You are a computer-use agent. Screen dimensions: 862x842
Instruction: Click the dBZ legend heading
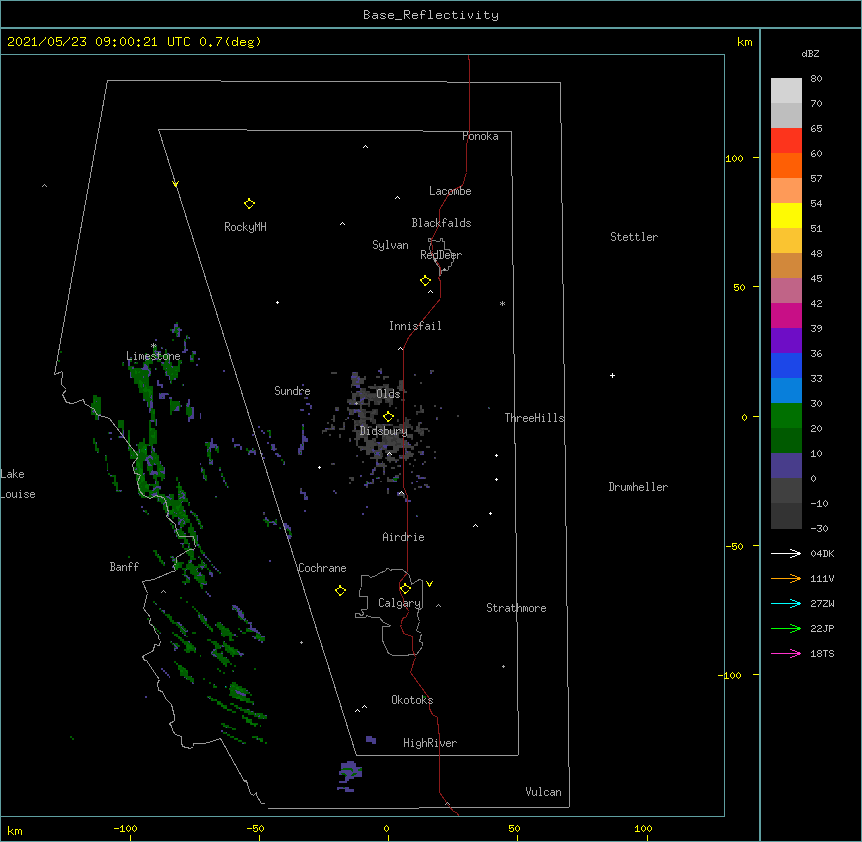click(x=810, y=54)
